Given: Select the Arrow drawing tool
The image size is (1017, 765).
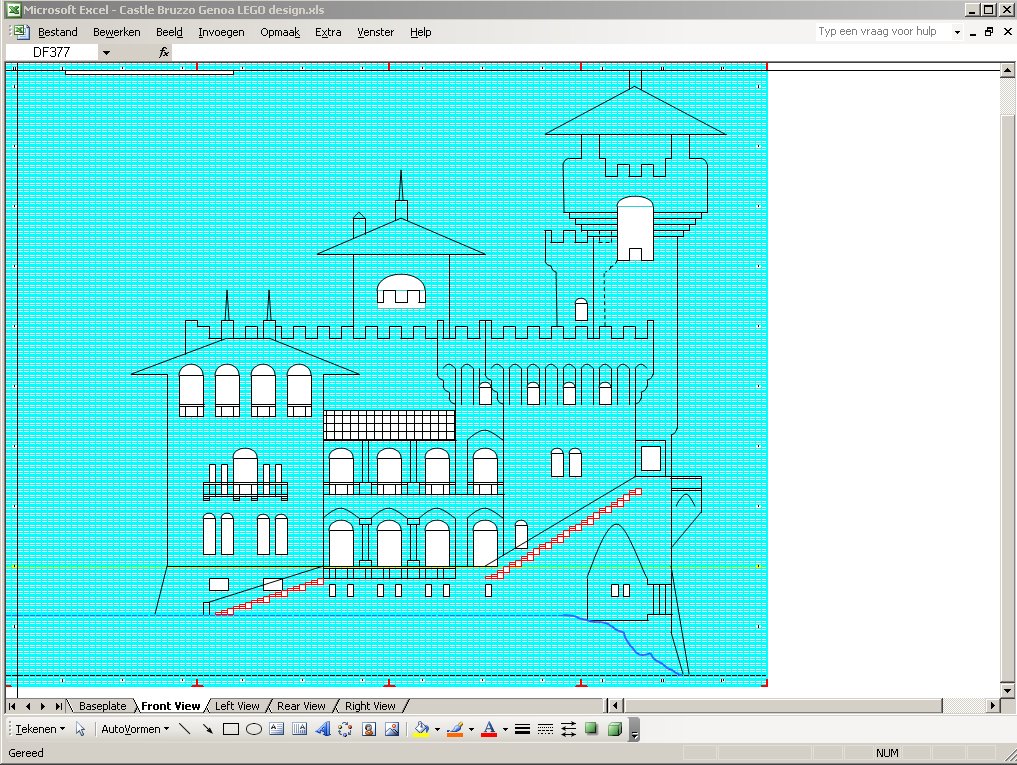Looking at the screenshot, I should point(208,729).
